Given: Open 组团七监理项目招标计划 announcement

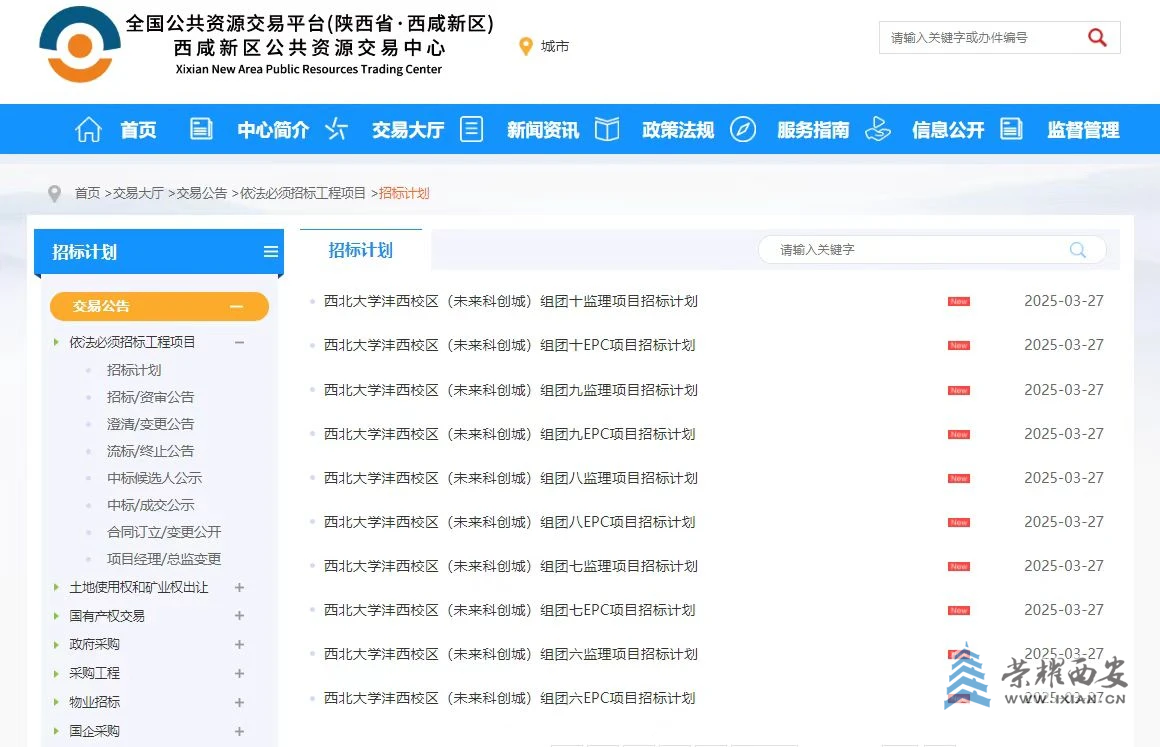Looking at the screenshot, I should pyautogui.click(x=510, y=566).
